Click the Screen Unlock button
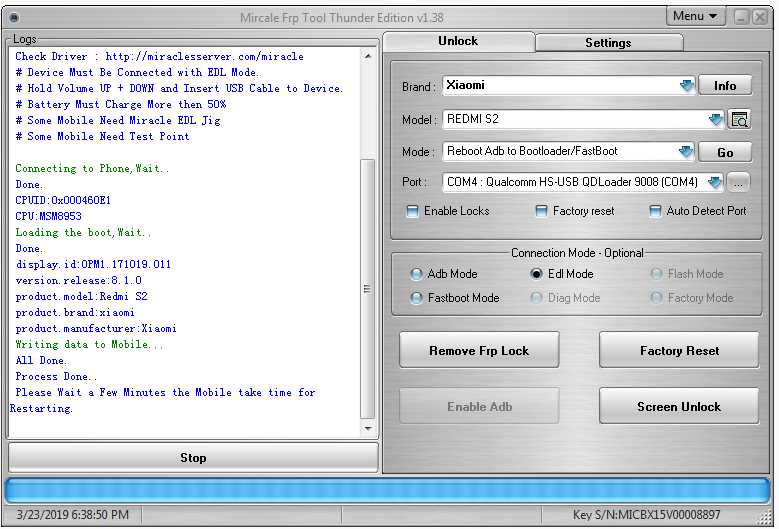779x529 pixels. click(x=679, y=407)
